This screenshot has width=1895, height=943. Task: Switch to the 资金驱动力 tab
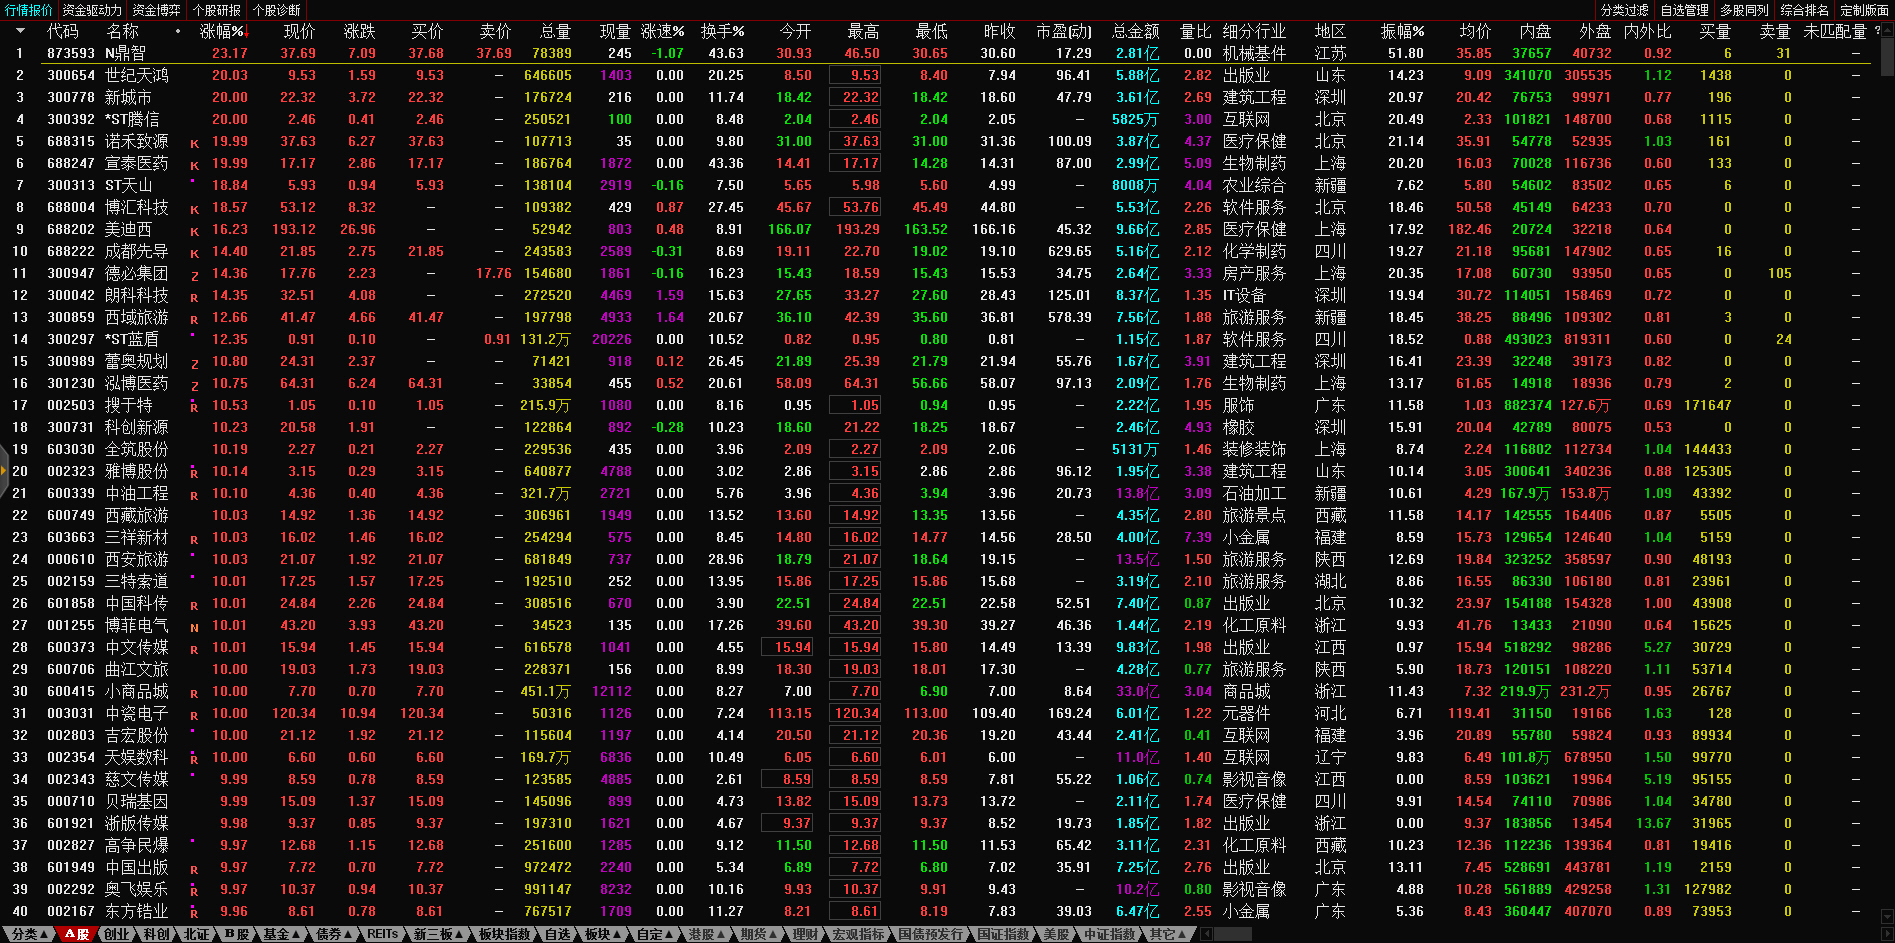coord(91,10)
